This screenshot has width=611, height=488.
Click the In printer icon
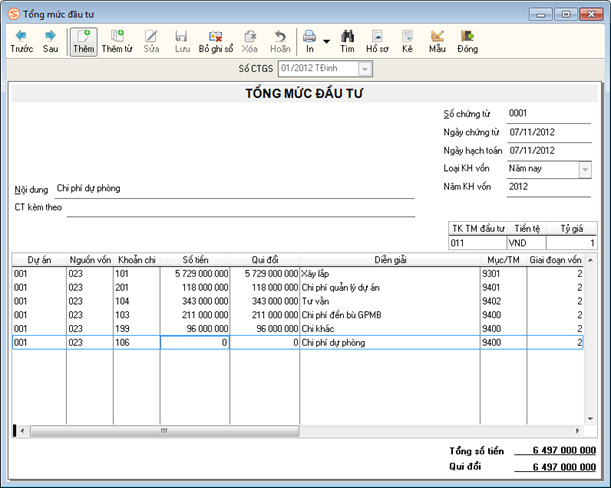click(309, 42)
